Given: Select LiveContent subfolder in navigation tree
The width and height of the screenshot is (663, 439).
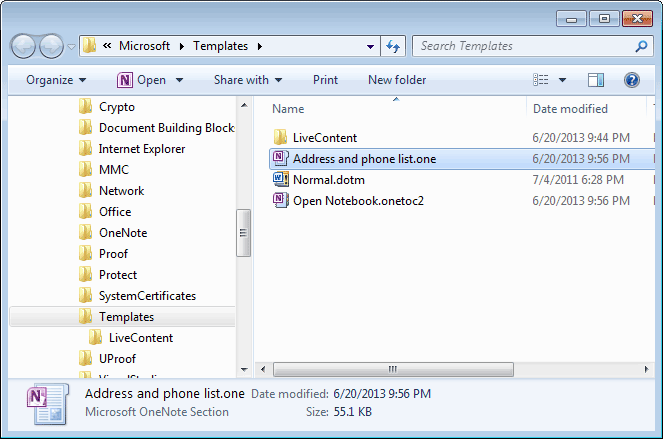Looking at the screenshot, I should [x=141, y=338].
